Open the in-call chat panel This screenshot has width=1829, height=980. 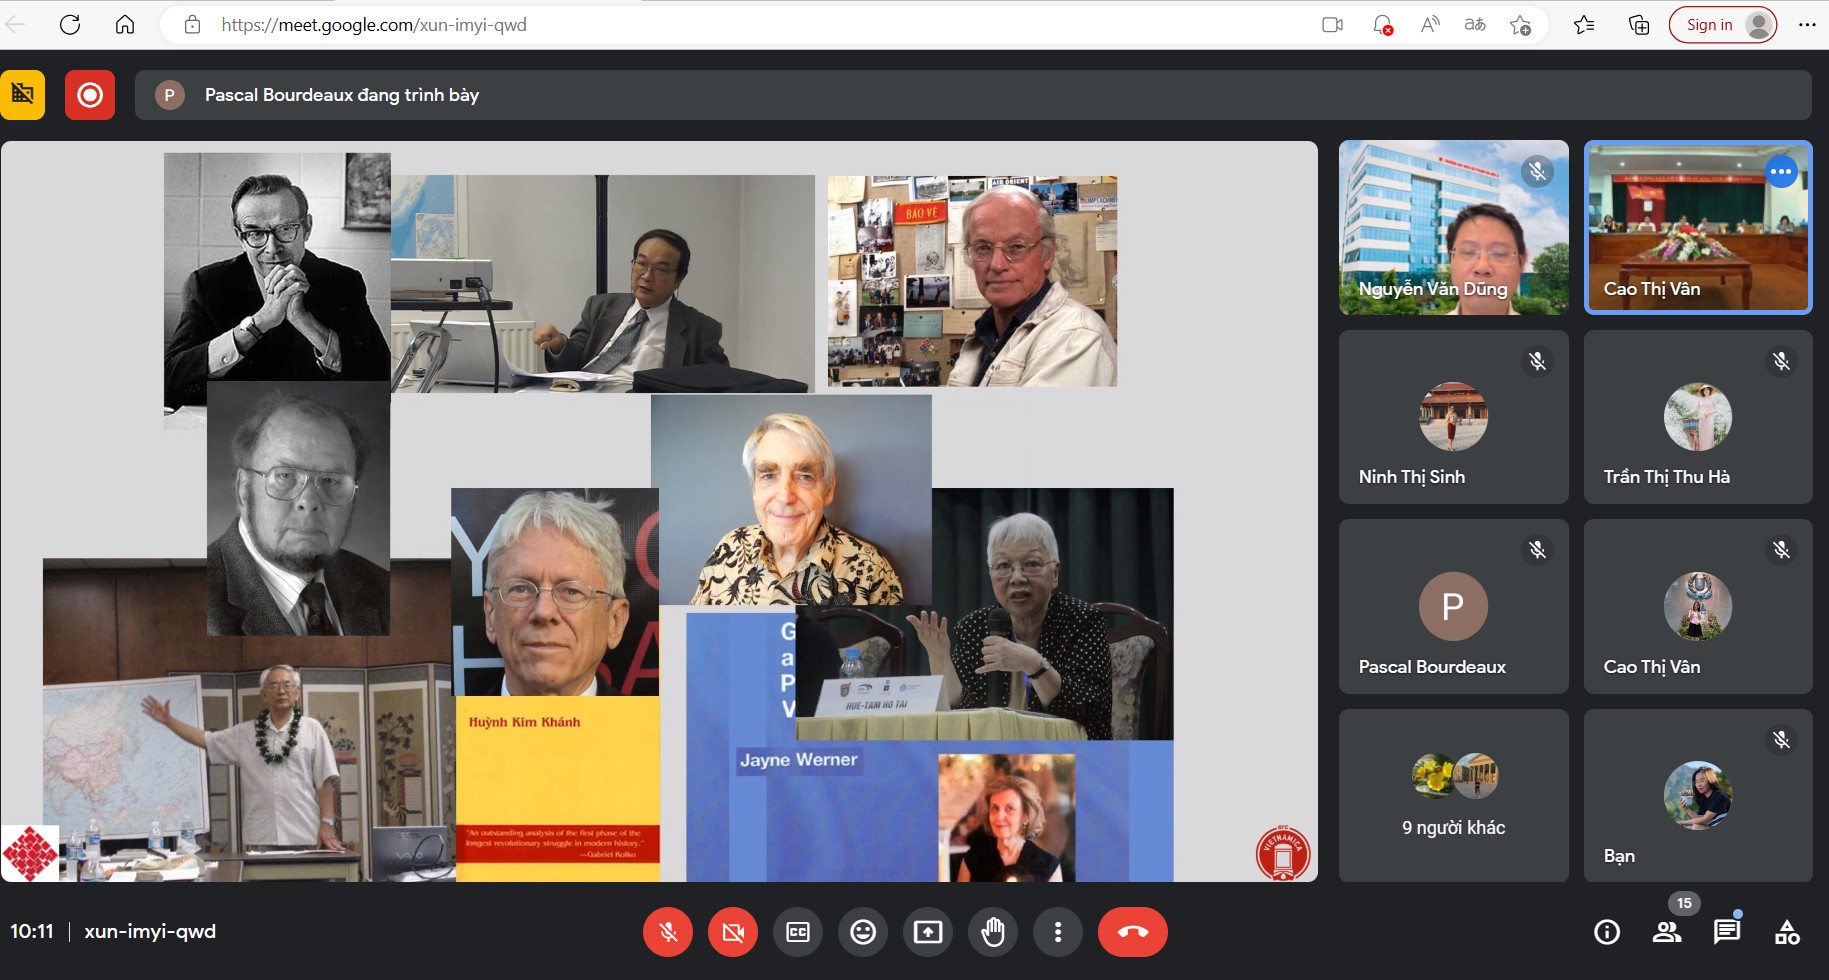click(1726, 932)
